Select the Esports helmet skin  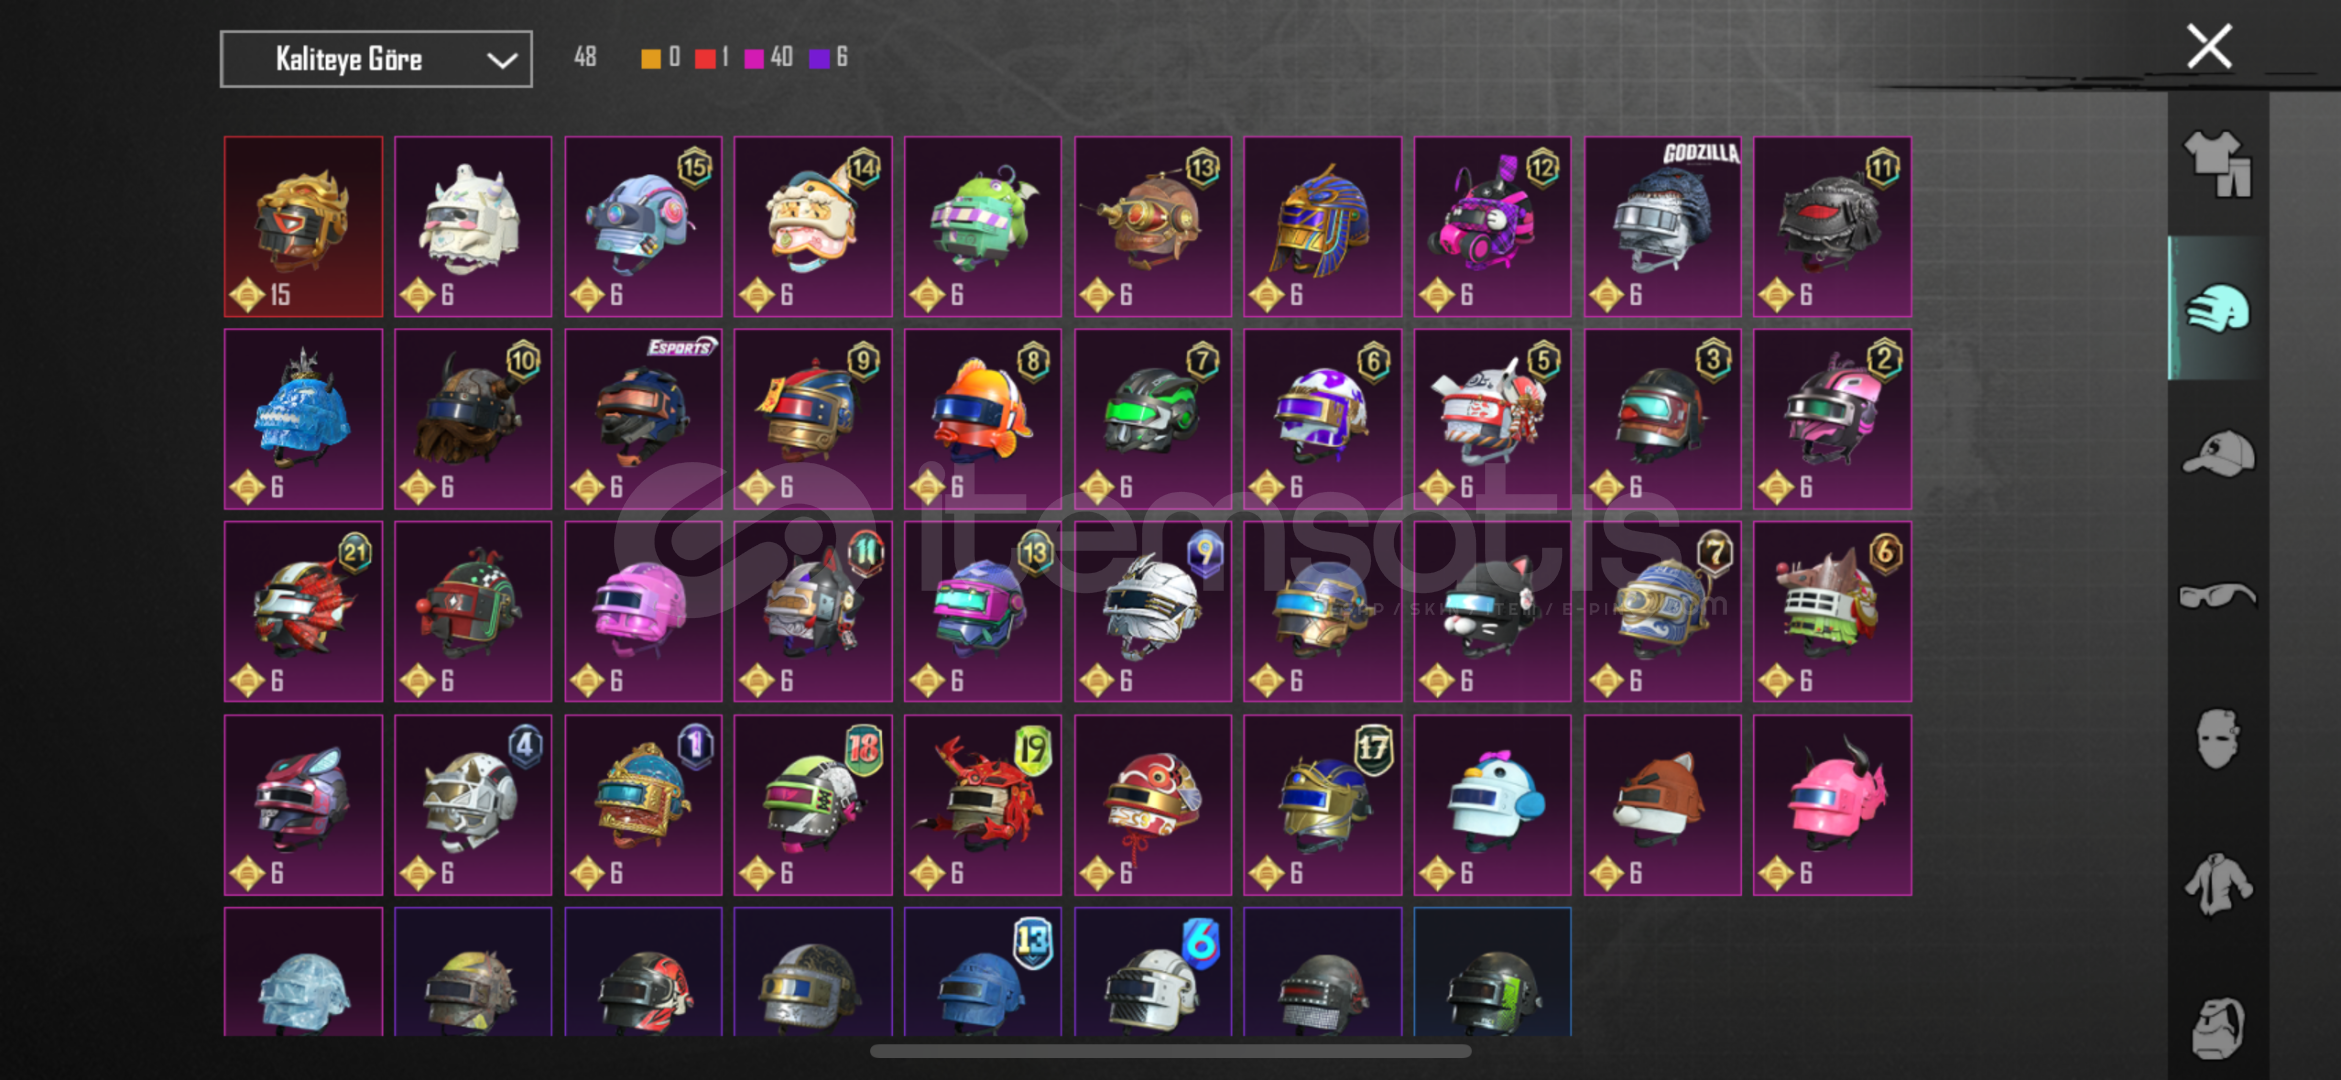643,419
